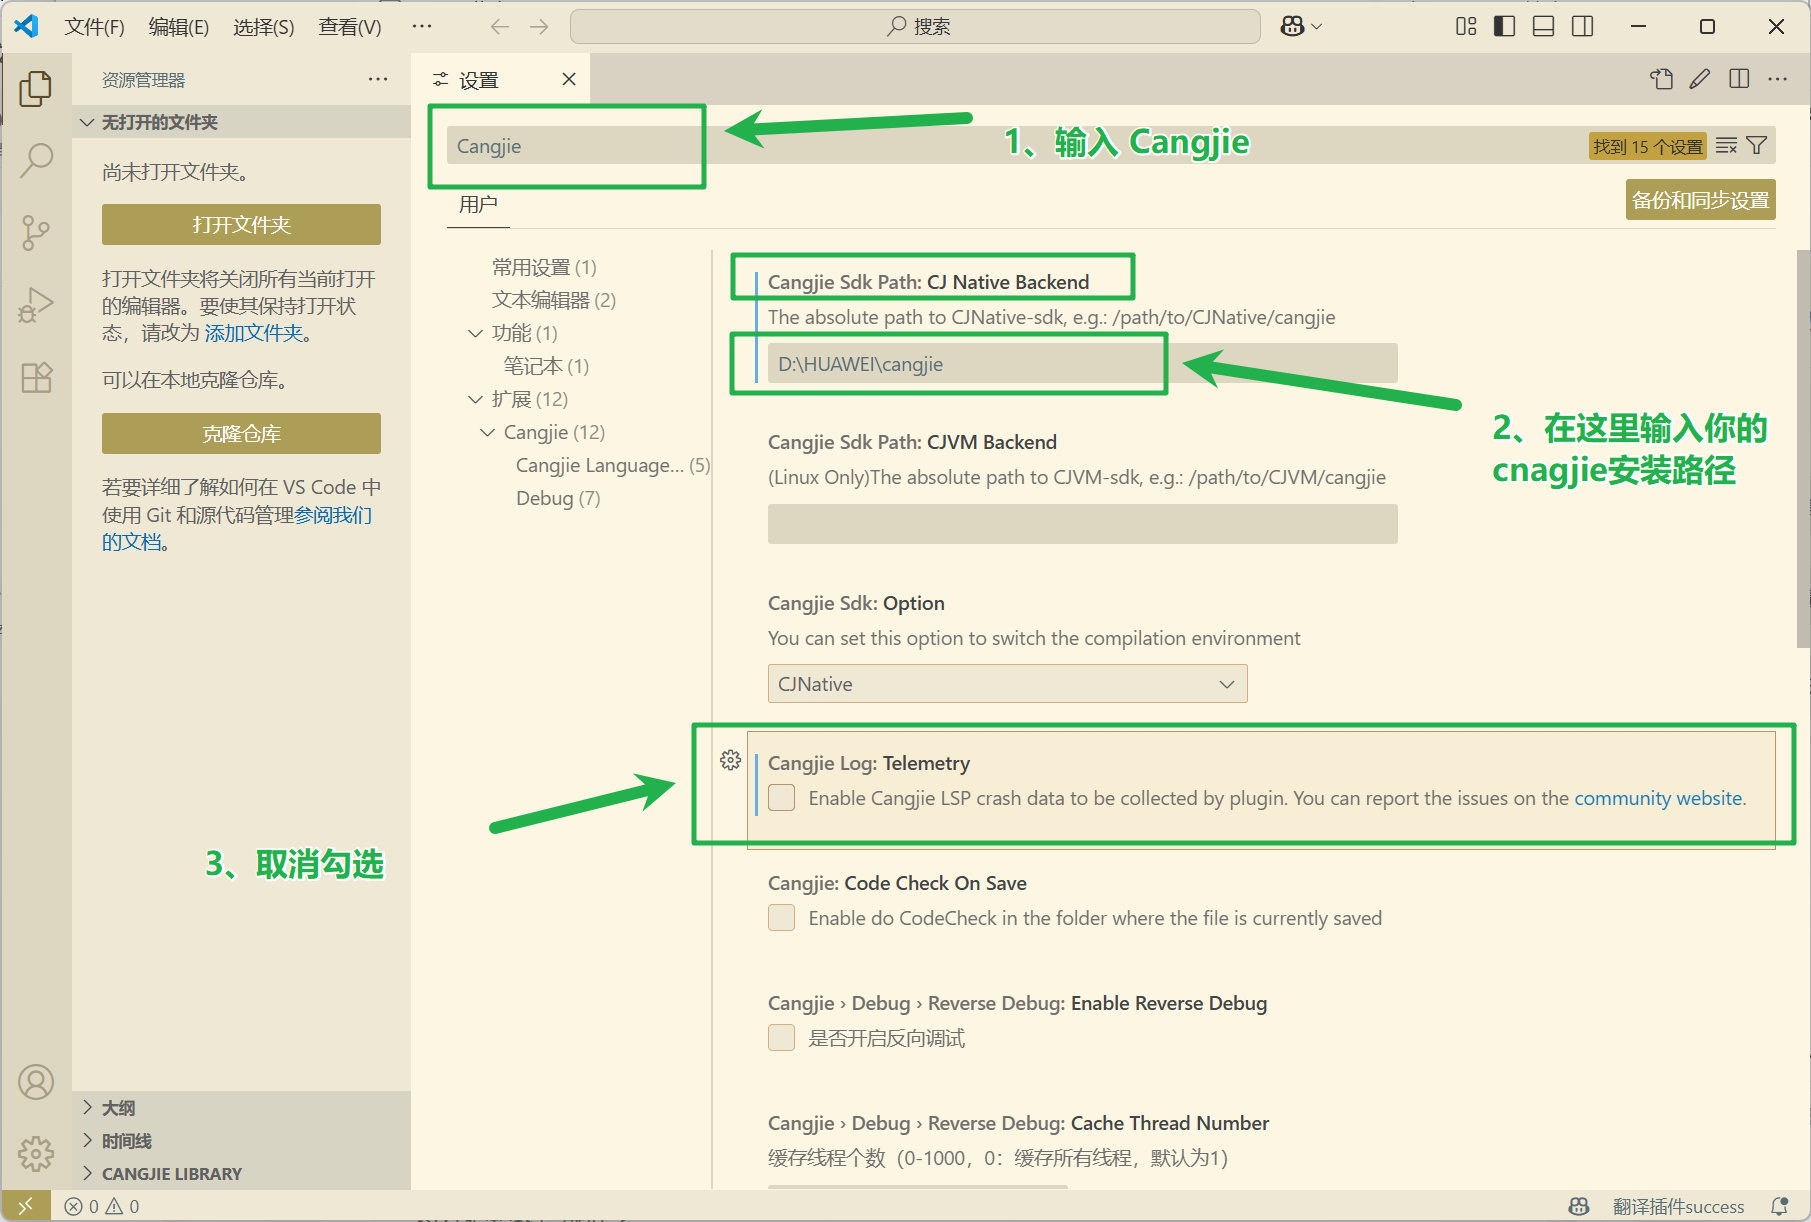Screen dimensions: 1811x1222
Task: Select 文本编辑器 (2) in settings tree
Action: point(554,300)
